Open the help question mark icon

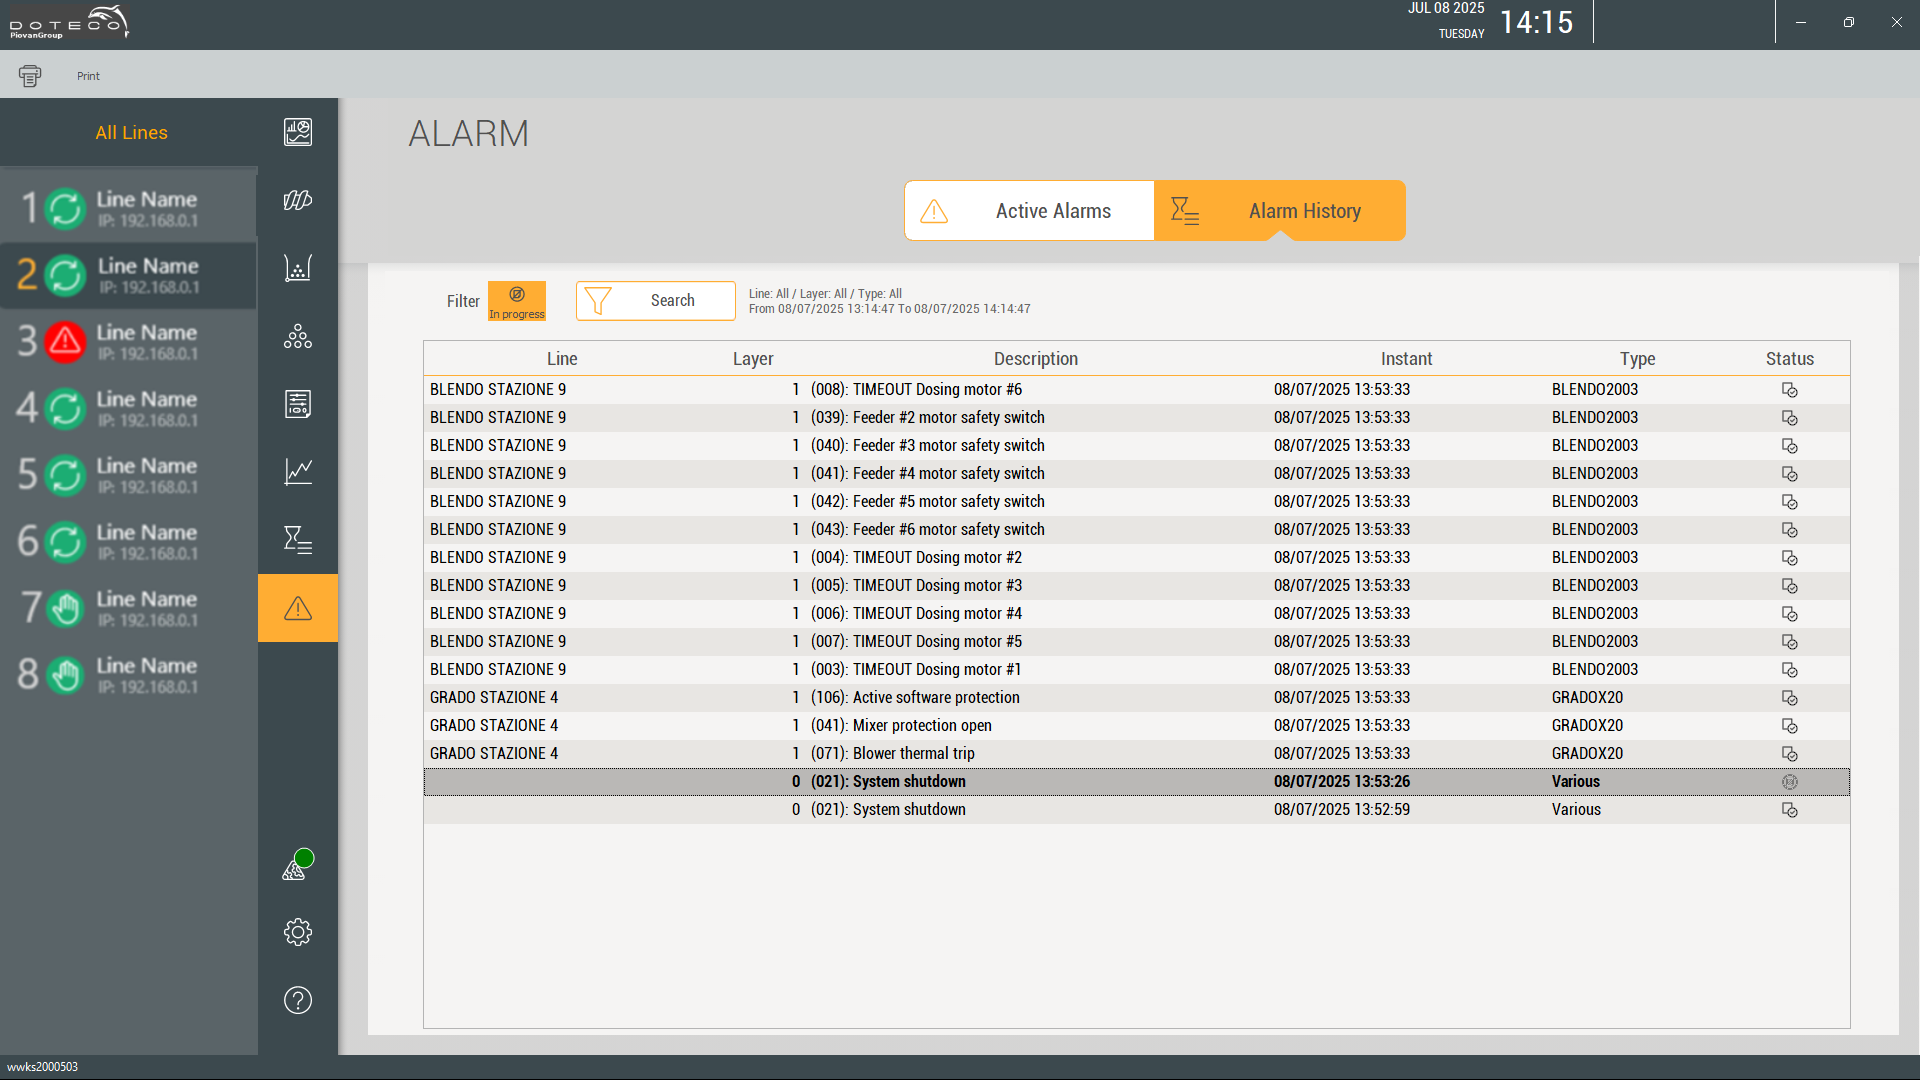(x=297, y=1000)
